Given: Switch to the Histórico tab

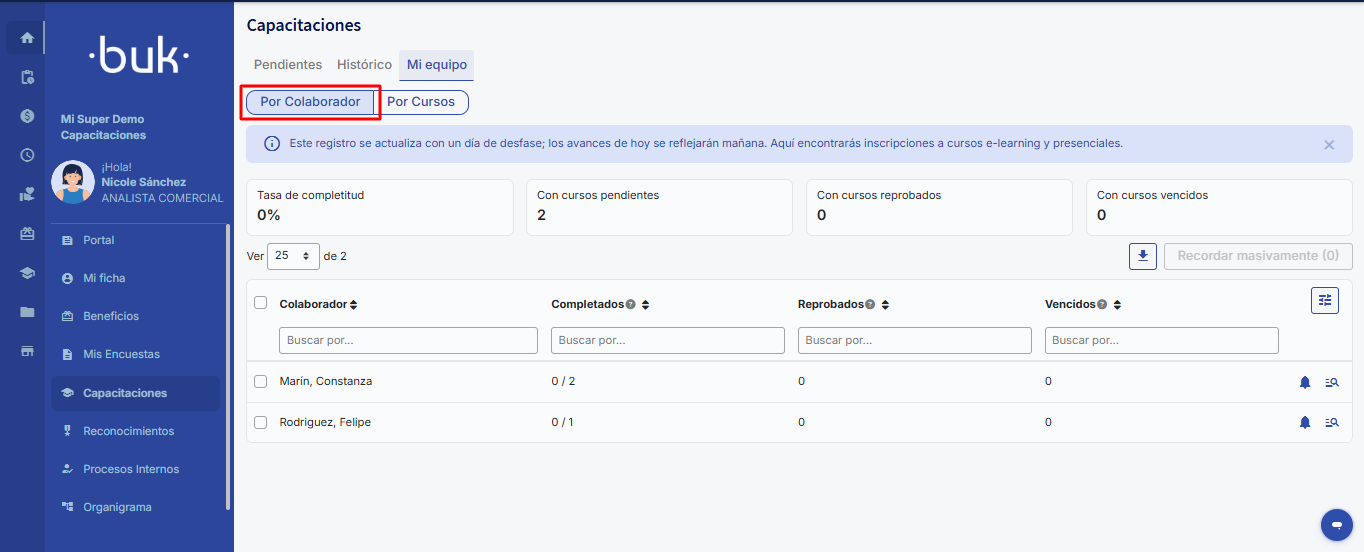Looking at the screenshot, I should pos(364,65).
